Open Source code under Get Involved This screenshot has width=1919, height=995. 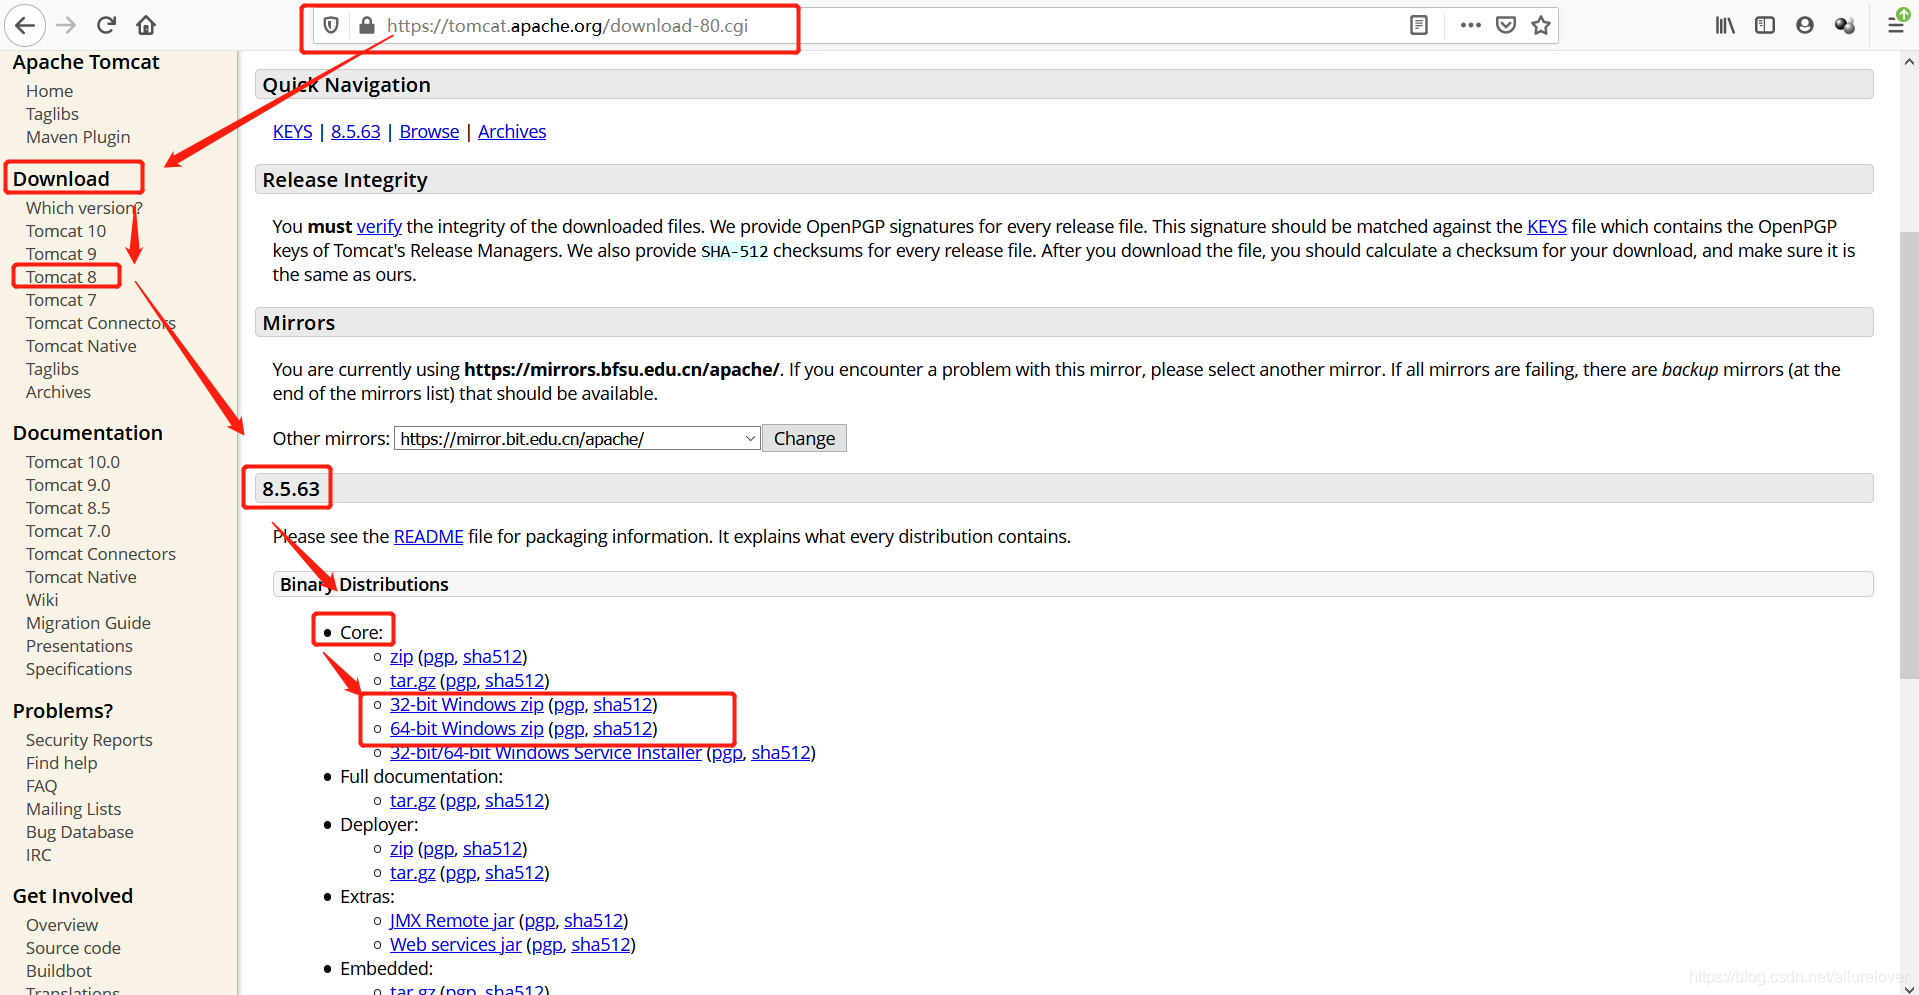(73, 948)
